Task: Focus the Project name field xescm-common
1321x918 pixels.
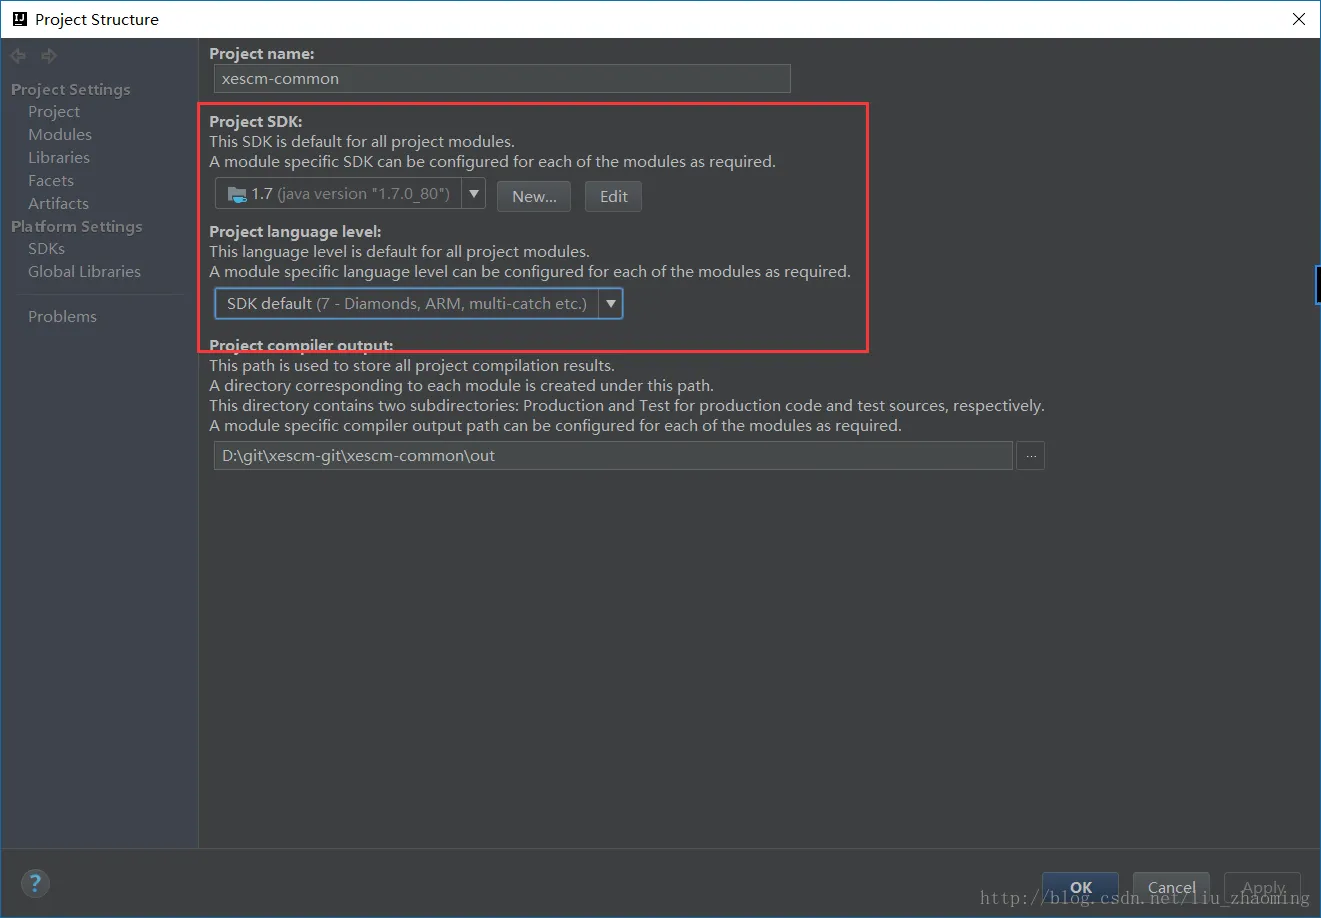Action: pyautogui.click(x=502, y=79)
